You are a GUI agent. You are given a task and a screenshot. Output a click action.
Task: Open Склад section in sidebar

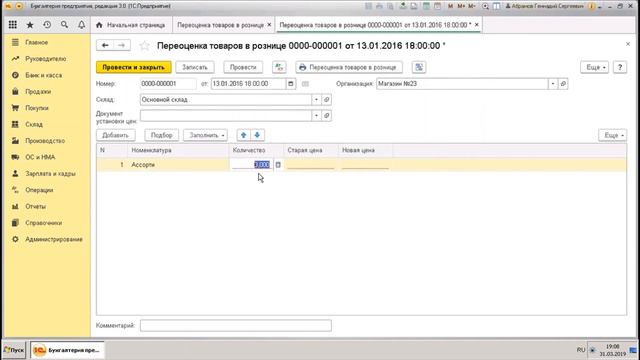click(34, 124)
